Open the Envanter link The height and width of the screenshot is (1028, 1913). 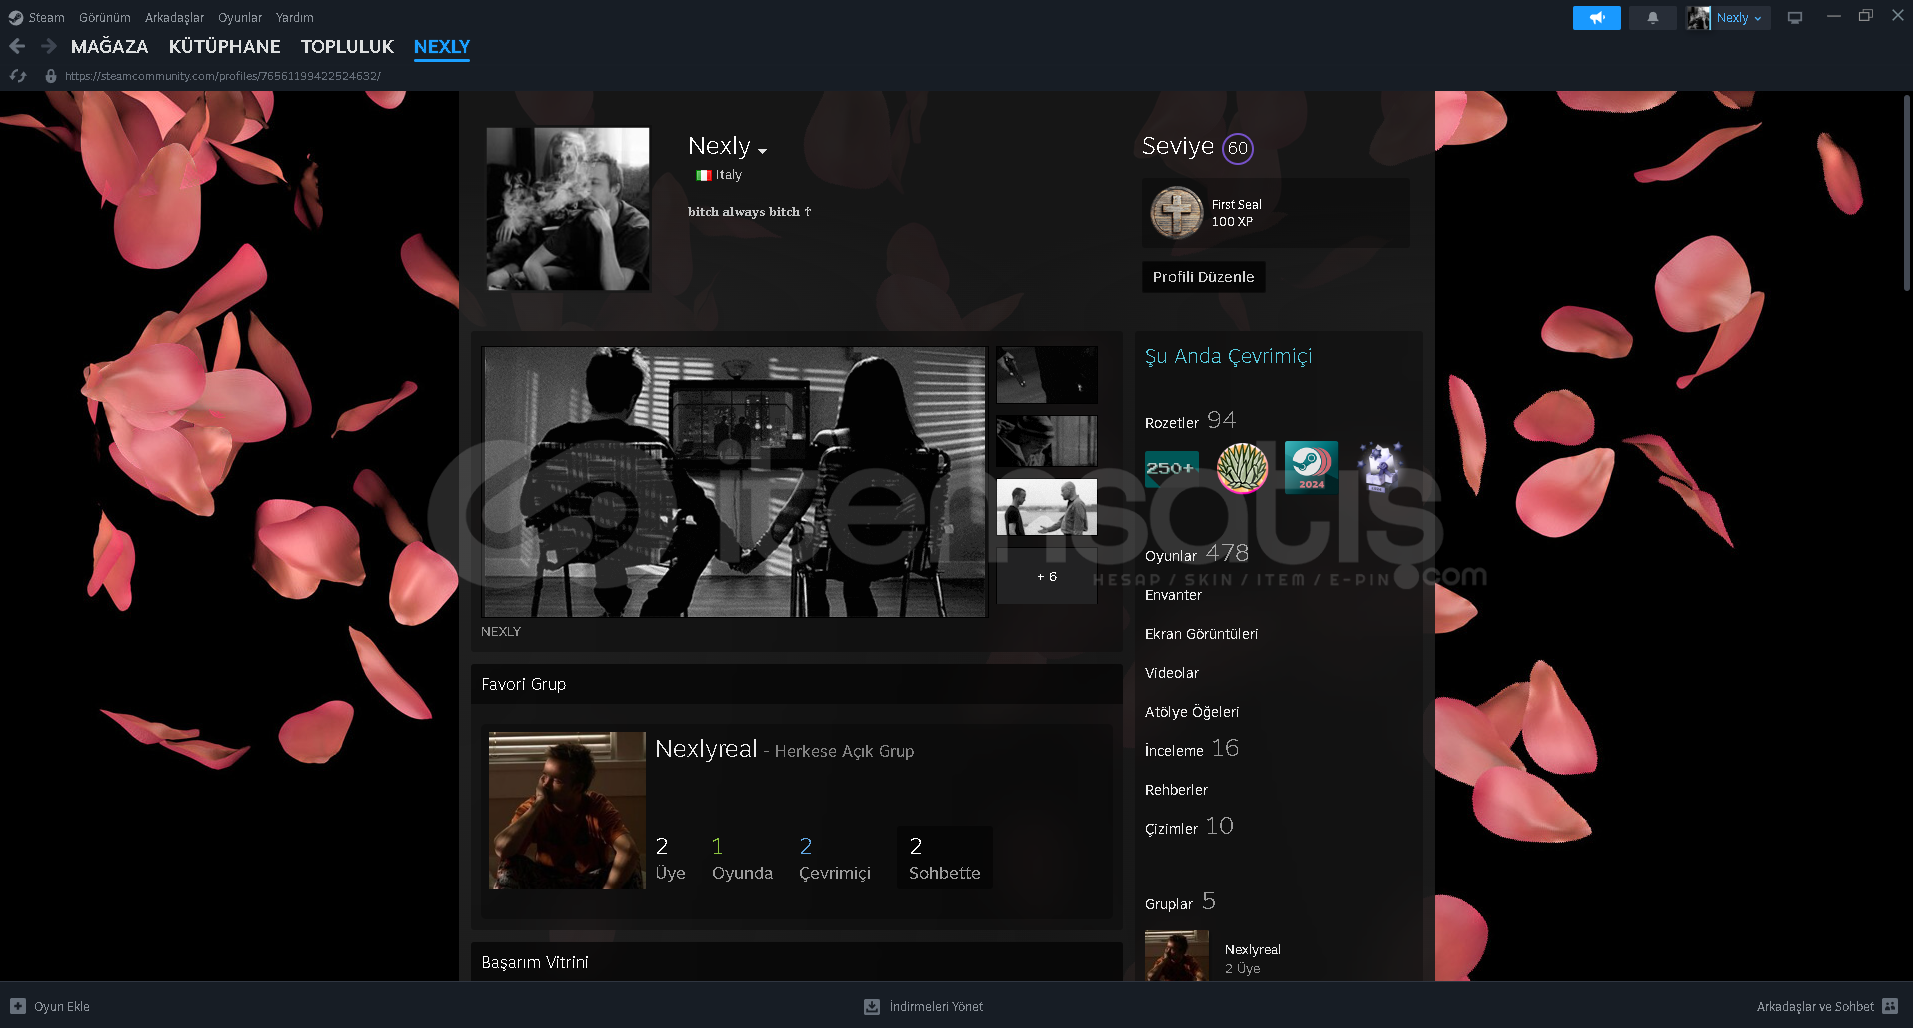(x=1173, y=595)
